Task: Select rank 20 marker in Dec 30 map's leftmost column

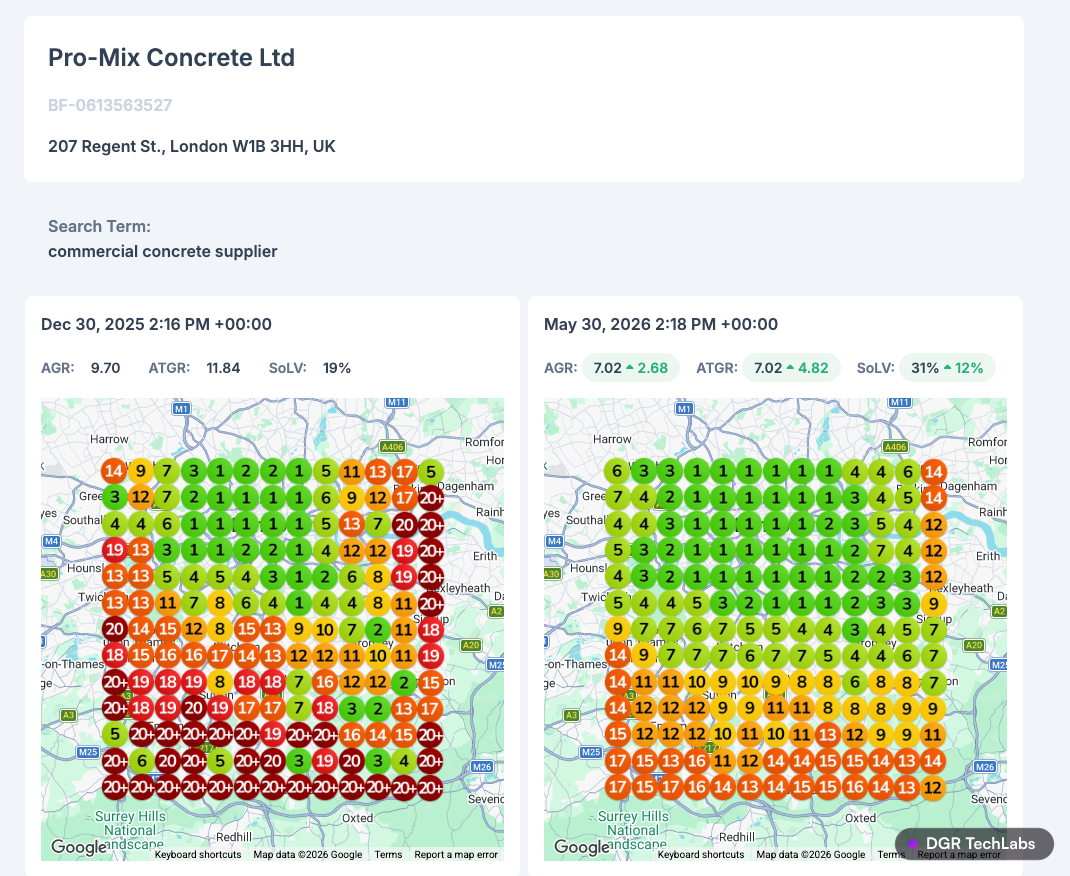Action: point(115,629)
